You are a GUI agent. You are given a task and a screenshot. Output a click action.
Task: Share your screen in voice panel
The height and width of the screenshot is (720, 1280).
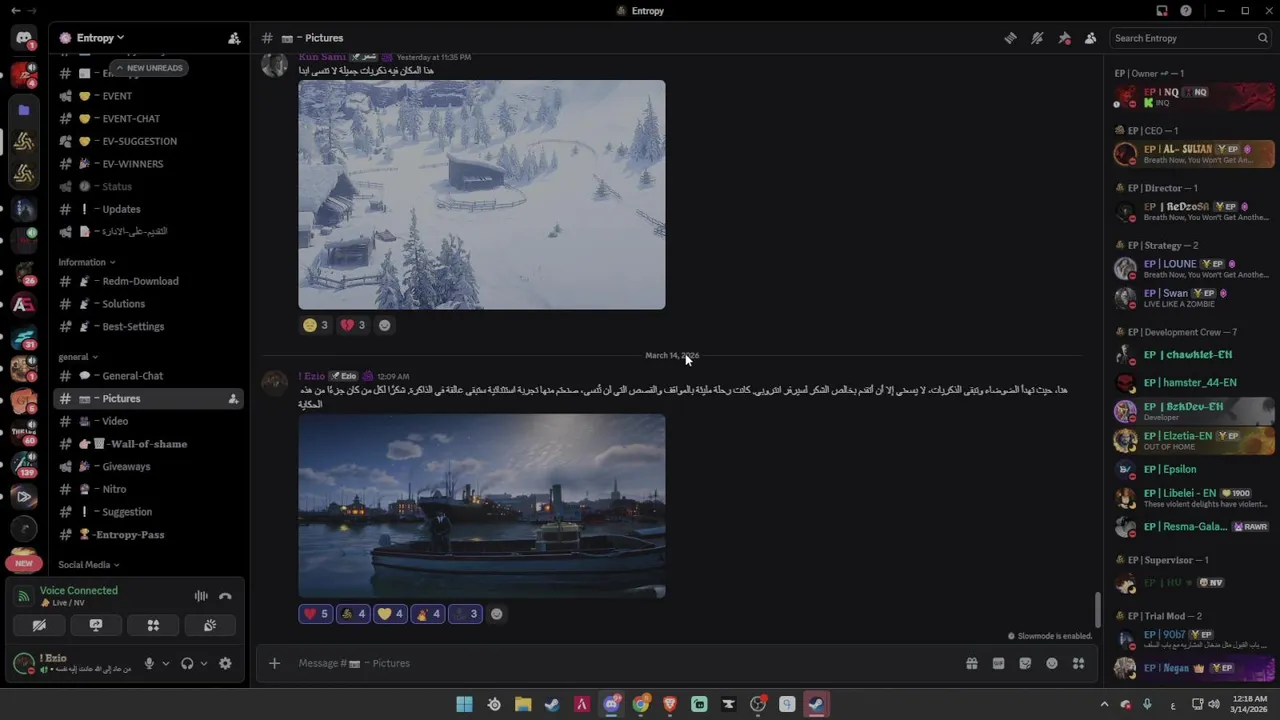96,625
